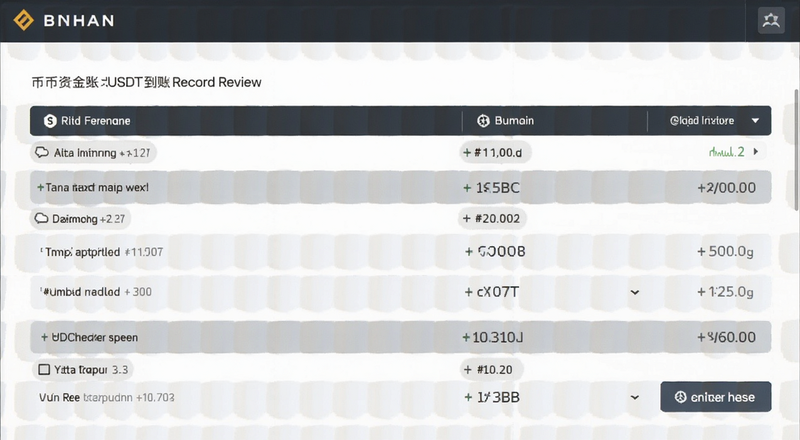Click the BNHAN brand name text
Image resolution: width=800 pixels, height=440 pixels.
79,20
